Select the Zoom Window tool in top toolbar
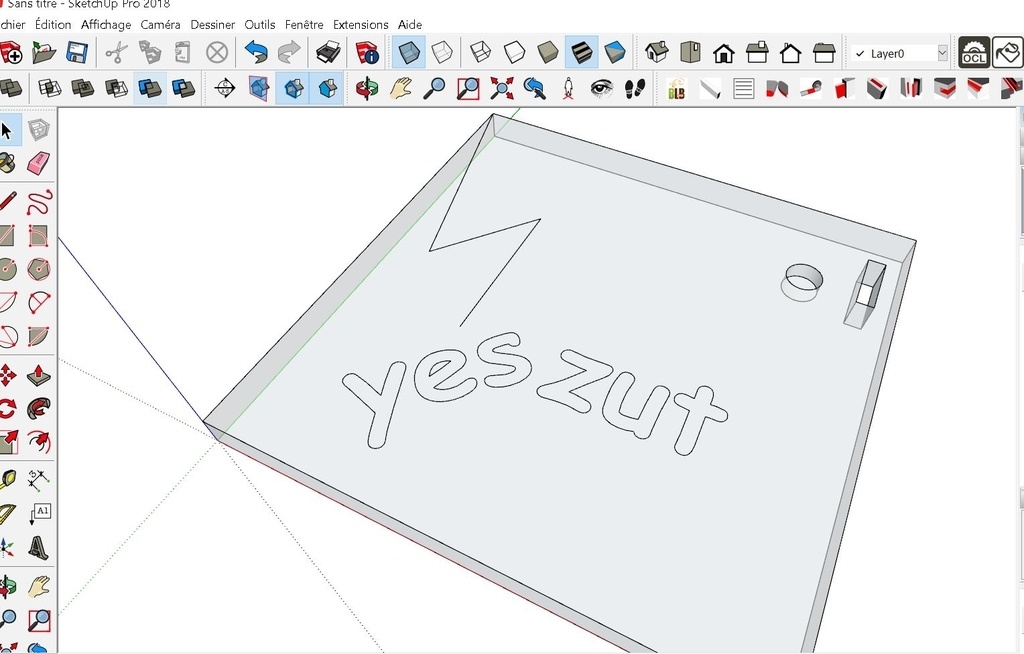Image resolution: width=1024 pixels, height=654 pixels. 468,88
